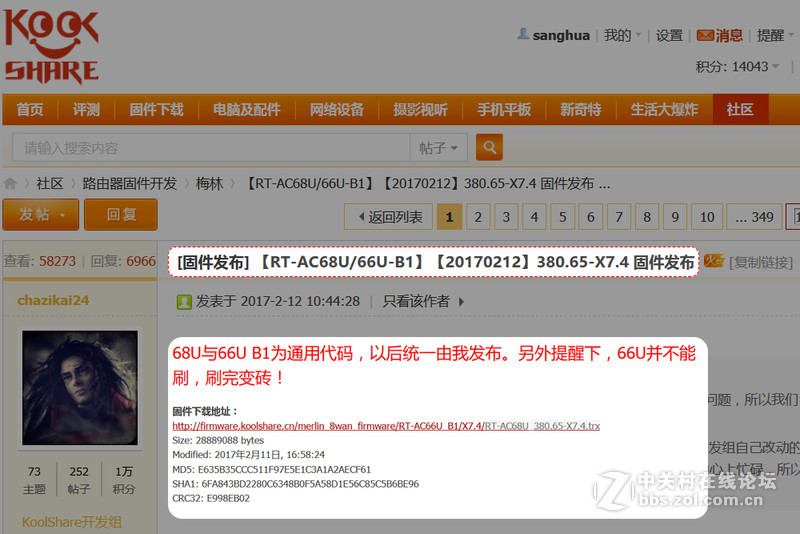Open the 摄影视听 tab
The width and height of the screenshot is (800, 534).
point(420,109)
